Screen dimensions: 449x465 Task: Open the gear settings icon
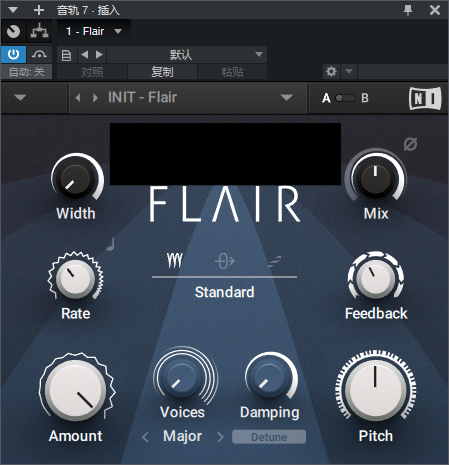click(331, 71)
